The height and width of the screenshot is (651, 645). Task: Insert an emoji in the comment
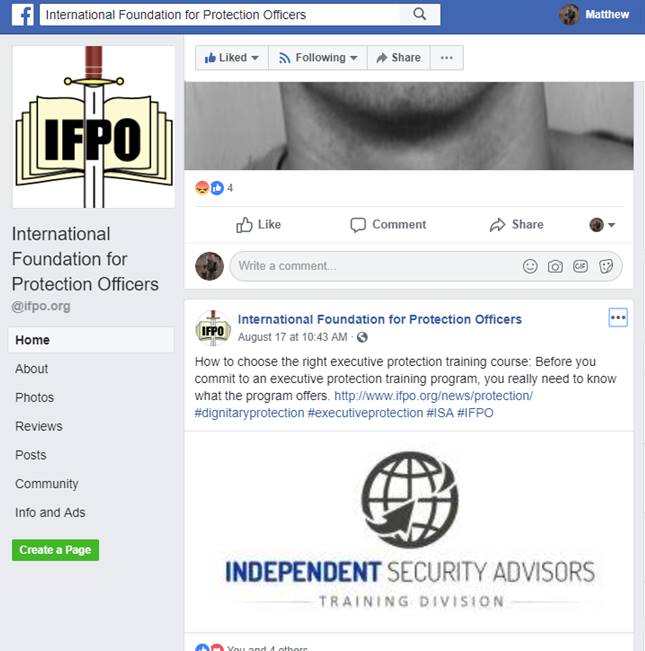pos(530,266)
